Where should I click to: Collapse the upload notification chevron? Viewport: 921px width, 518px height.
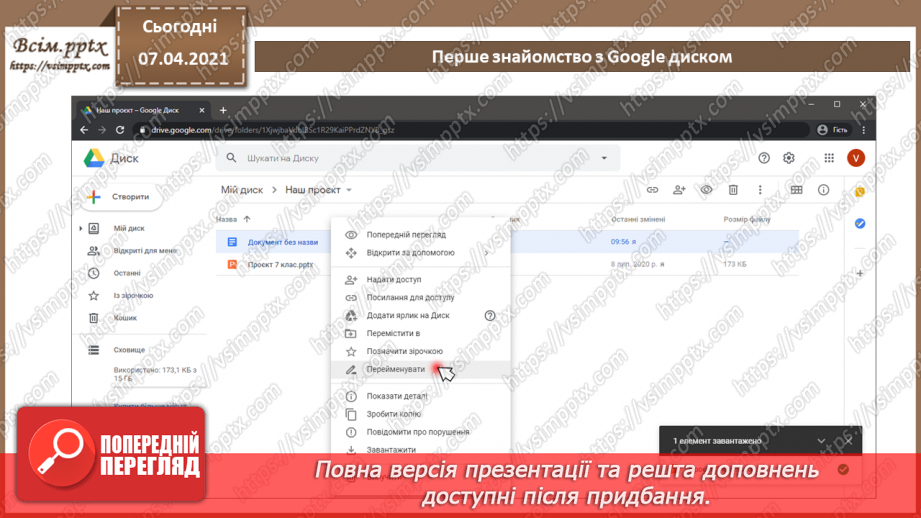[x=821, y=440]
